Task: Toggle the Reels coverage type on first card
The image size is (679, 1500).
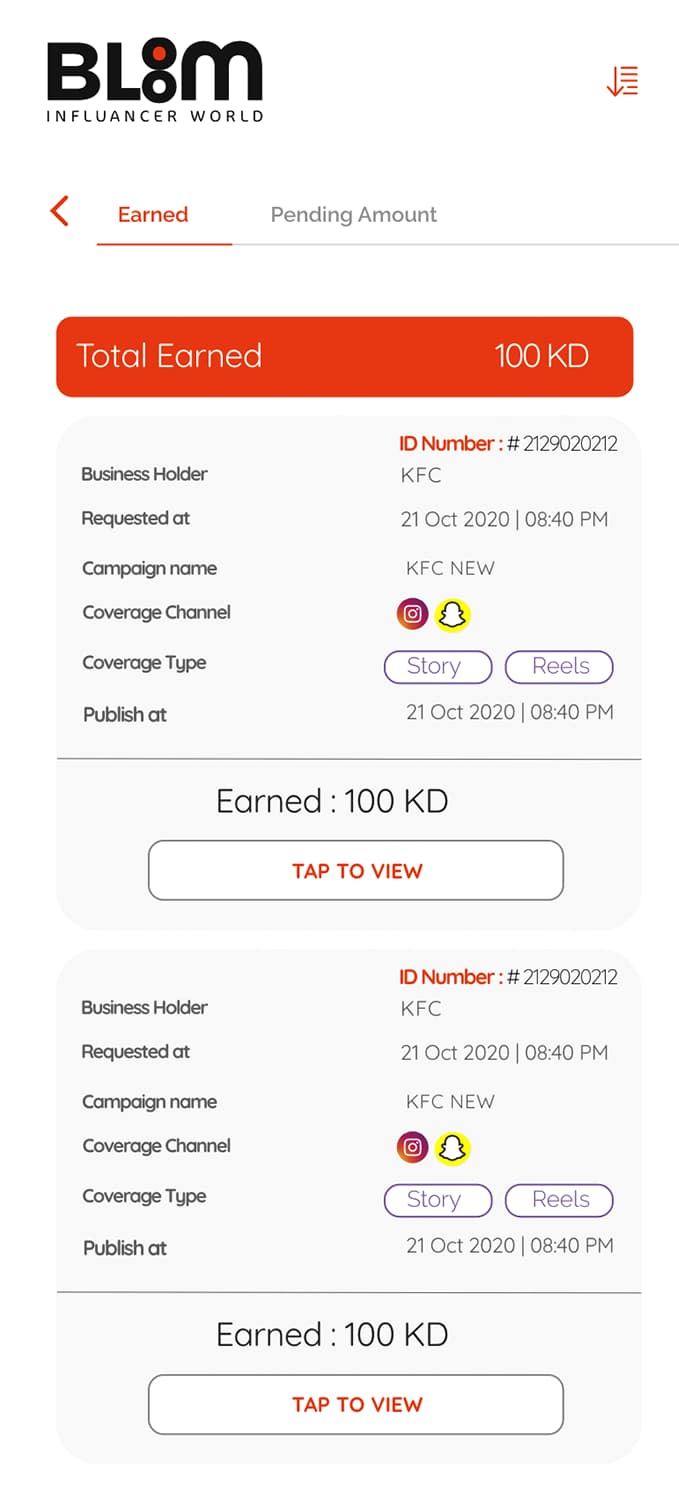Action: 559,666
